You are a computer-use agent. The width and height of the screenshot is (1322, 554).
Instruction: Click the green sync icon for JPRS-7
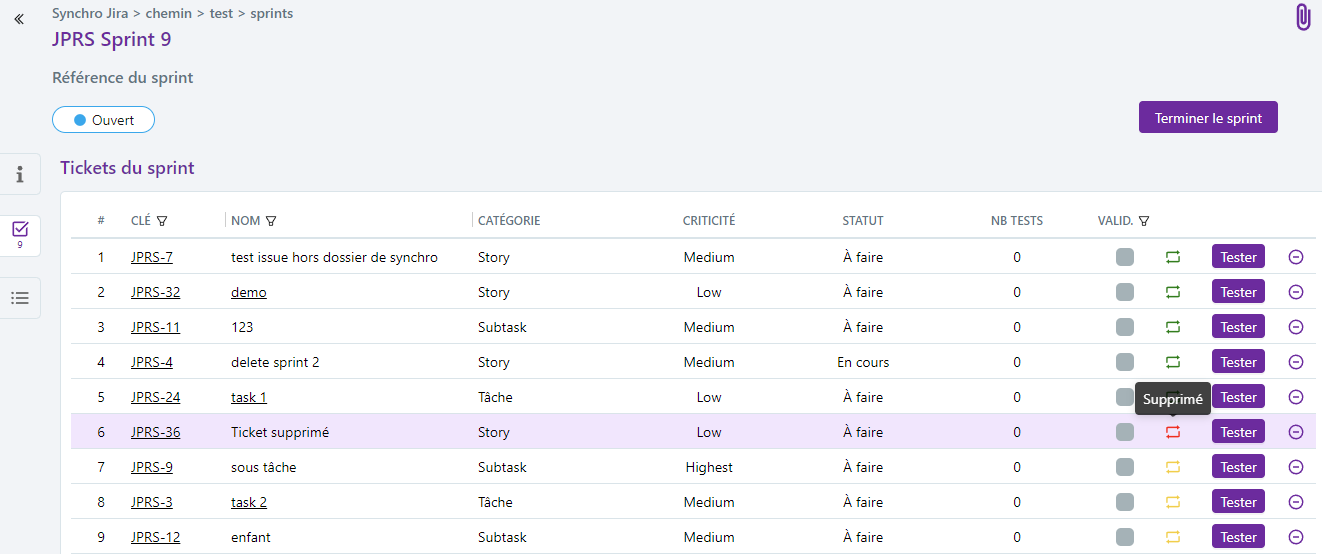click(1173, 257)
